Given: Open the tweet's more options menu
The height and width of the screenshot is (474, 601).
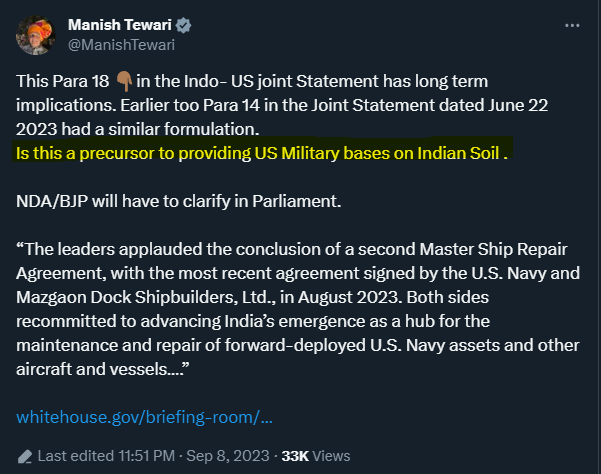Looking at the screenshot, I should [x=571, y=24].
